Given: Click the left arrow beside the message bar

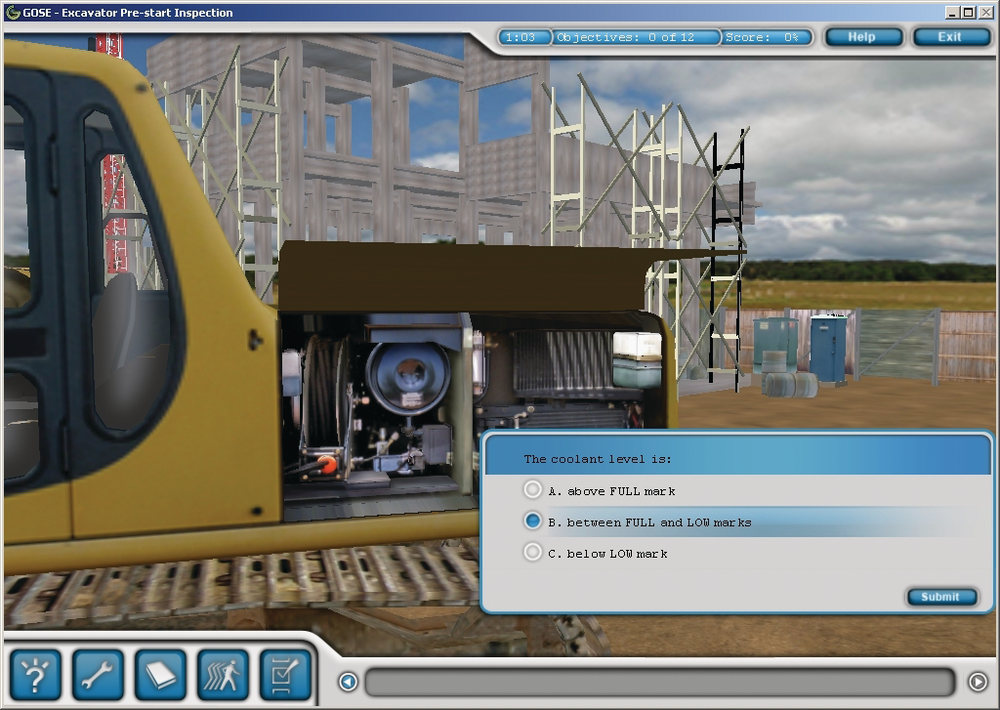Looking at the screenshot, I should (348, 682).
